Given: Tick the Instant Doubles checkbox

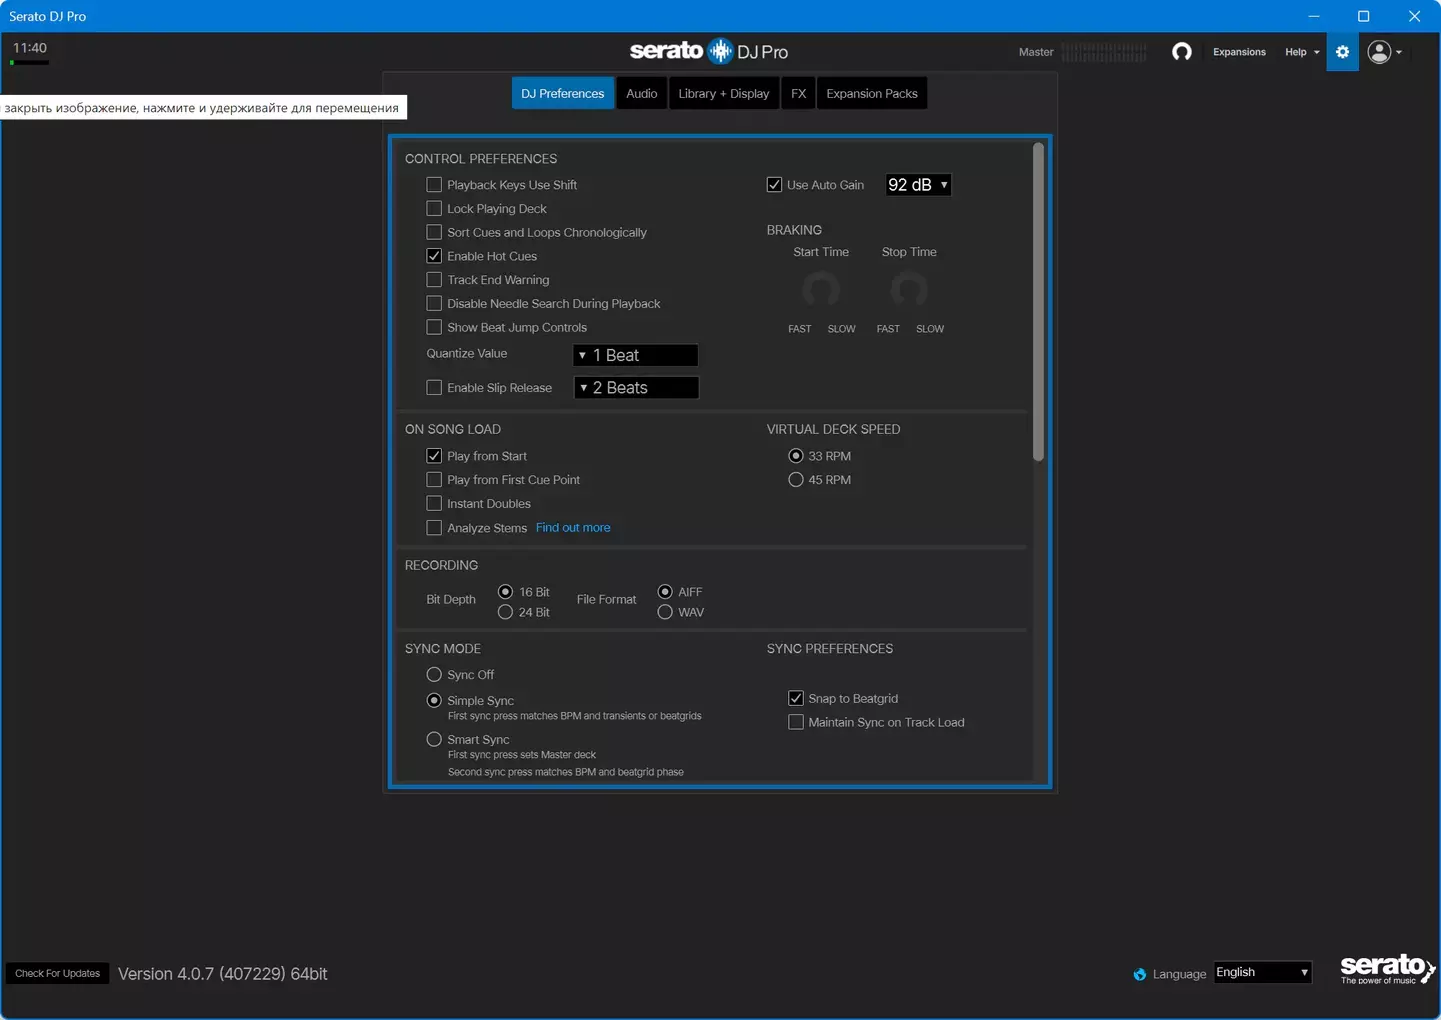Looking at the screenshot, I should 434,504.
